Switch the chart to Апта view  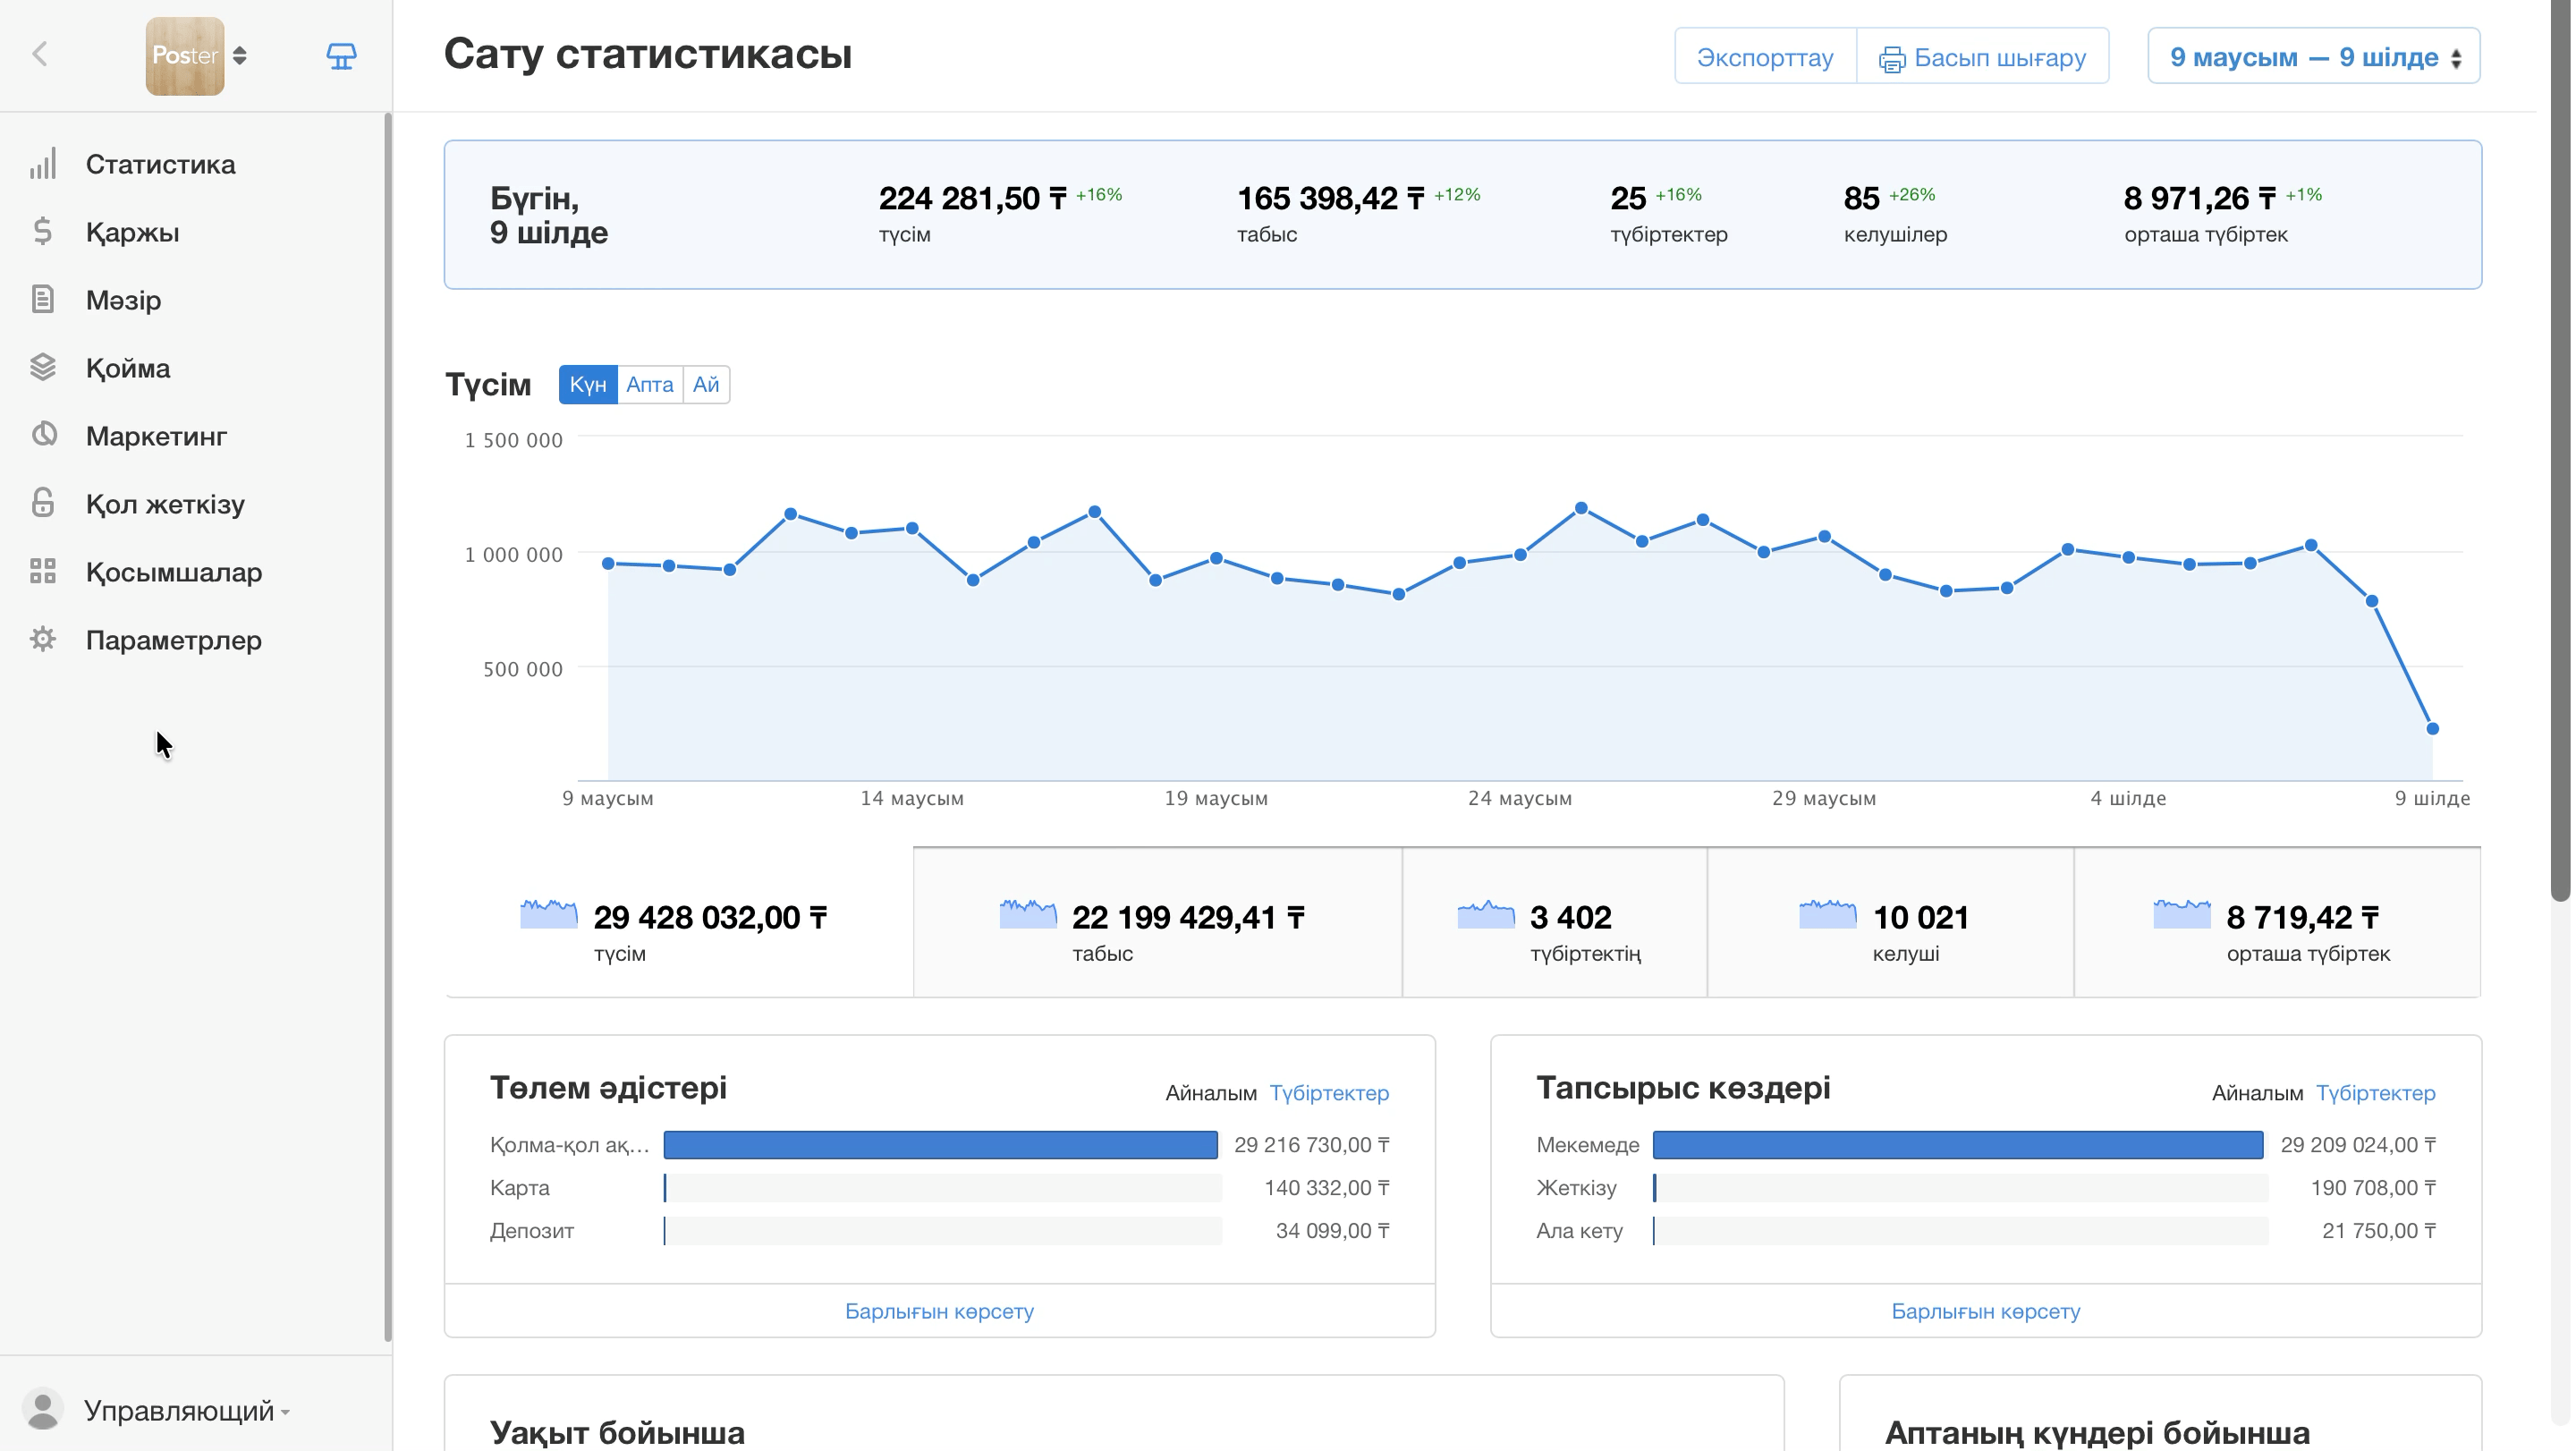click(x=650, y=385)
